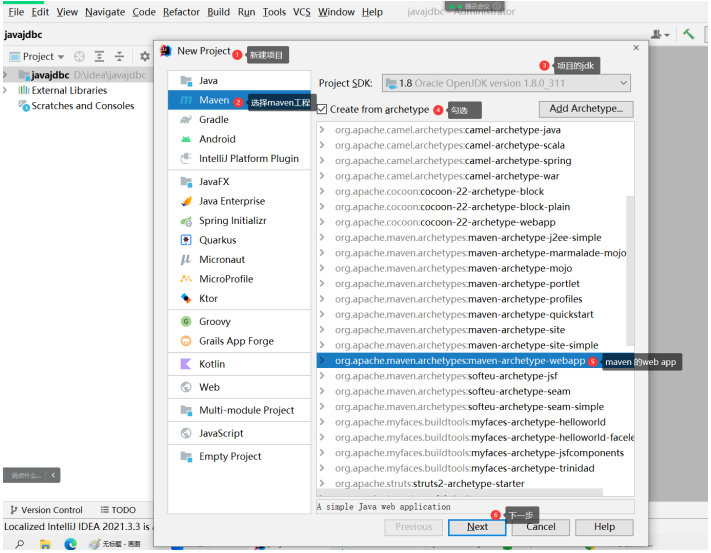Open the Tools menu
This screenshot has height=553, width=711.
274,12
